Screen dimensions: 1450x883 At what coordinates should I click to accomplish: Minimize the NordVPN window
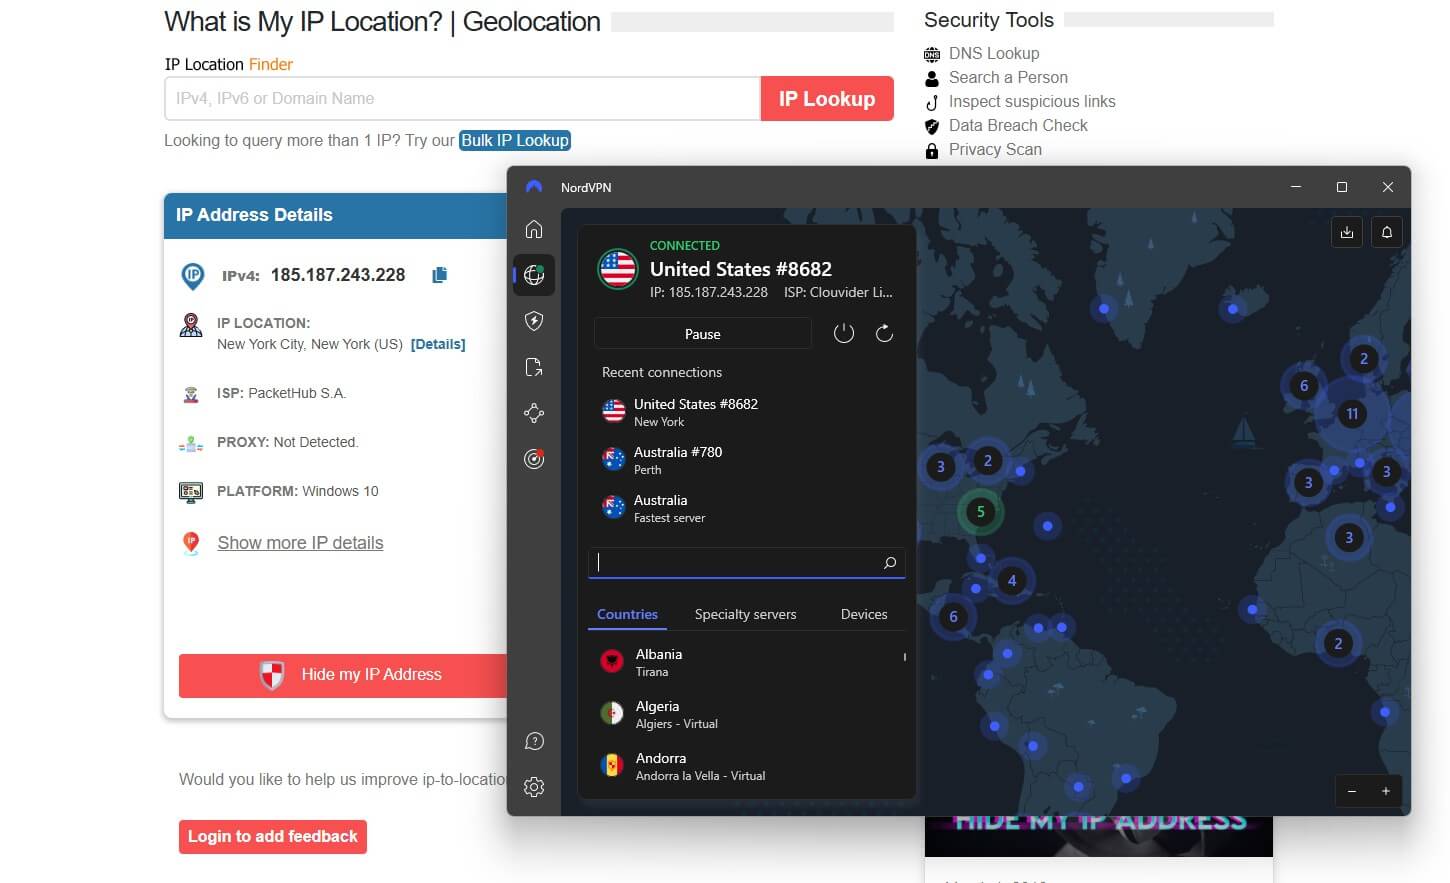[x=1296, y=187]
